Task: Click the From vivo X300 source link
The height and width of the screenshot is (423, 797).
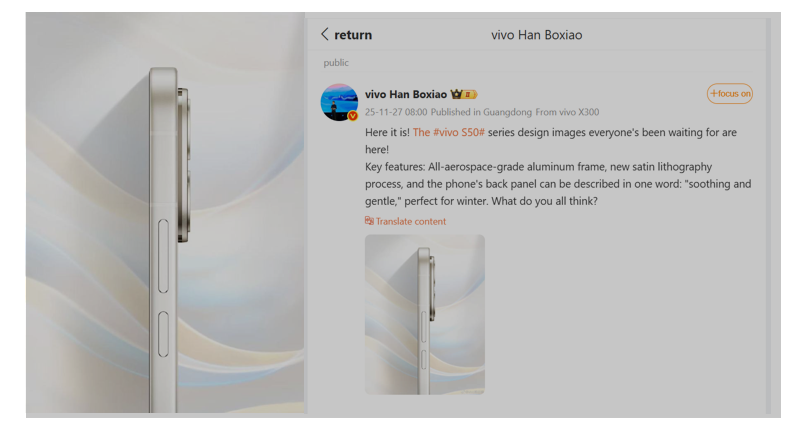Action: pos(567,112)
